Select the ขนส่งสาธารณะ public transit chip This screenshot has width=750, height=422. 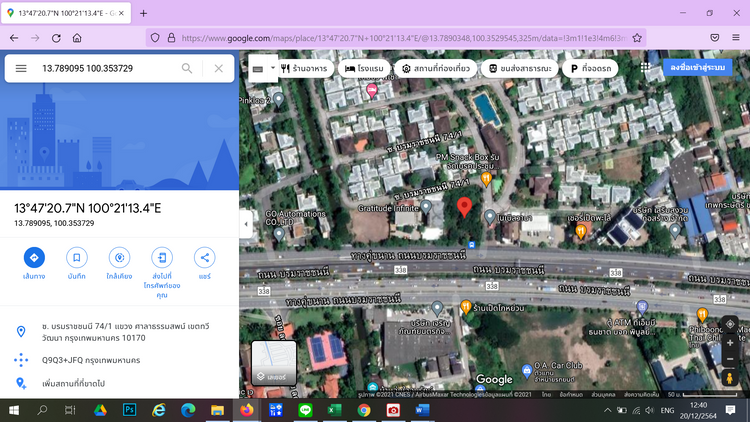[x=519, y=68]
